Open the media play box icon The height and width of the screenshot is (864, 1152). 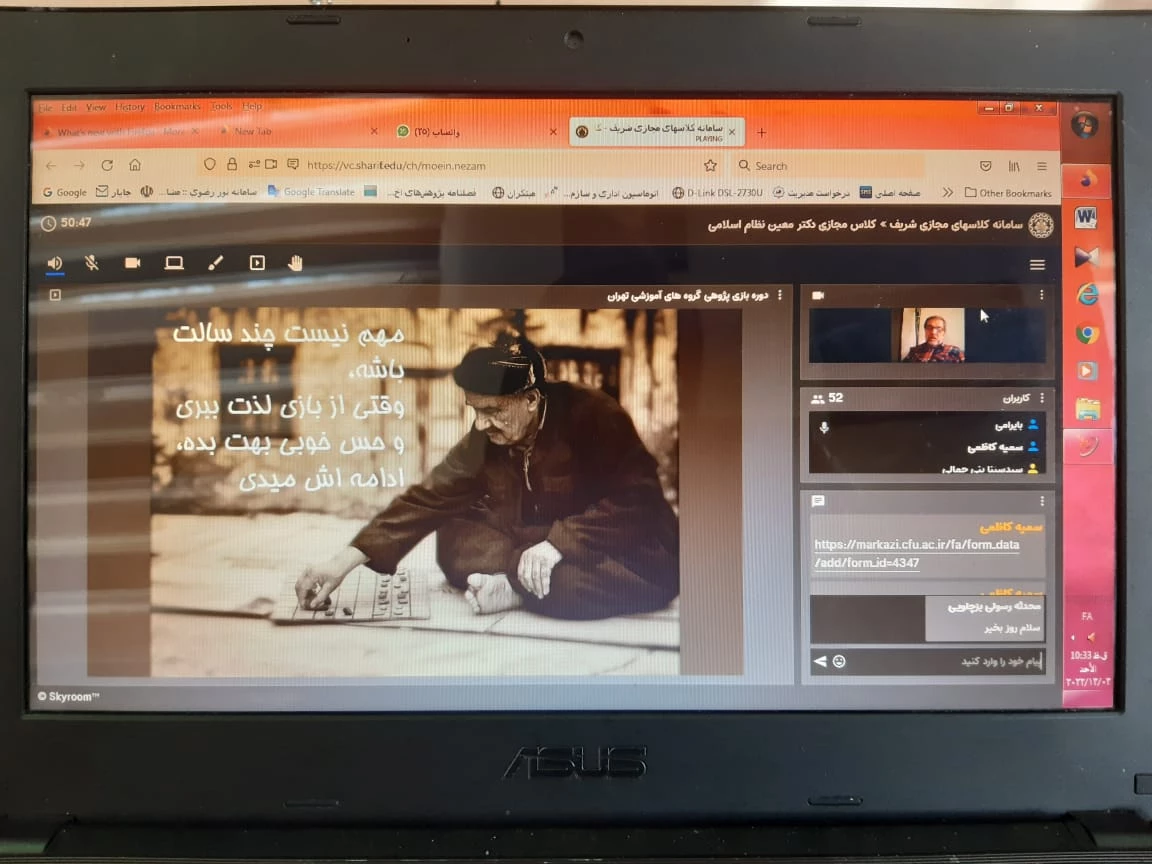[x=257, y=263]
